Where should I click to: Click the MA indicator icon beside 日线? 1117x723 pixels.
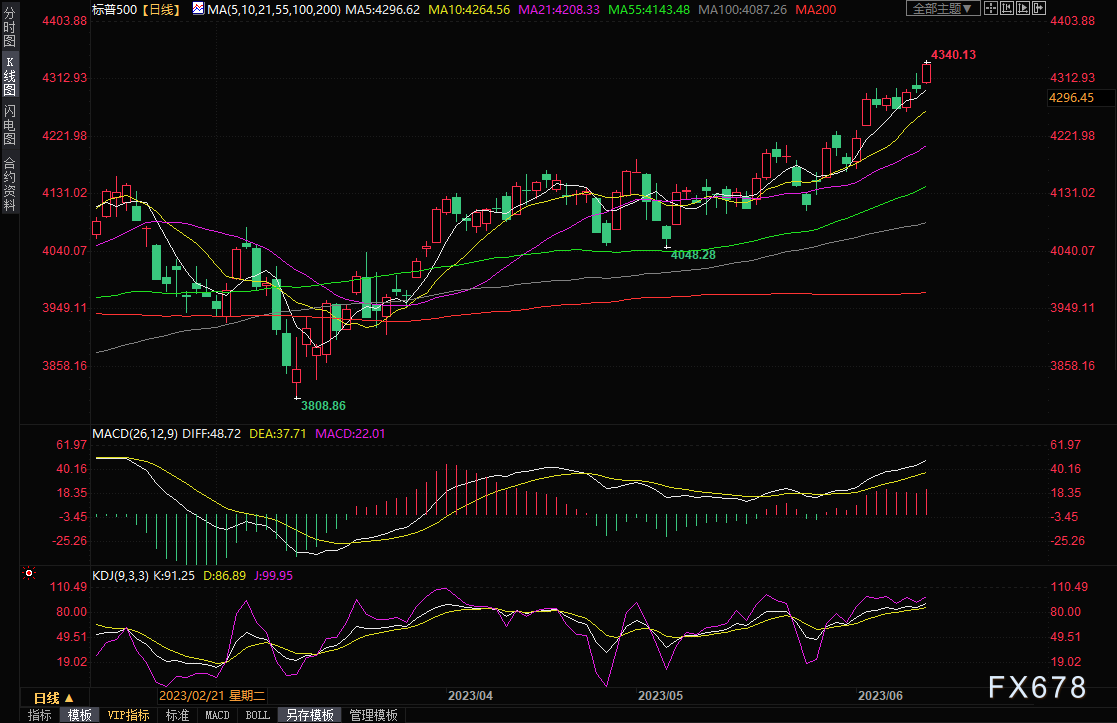(198, 9)
